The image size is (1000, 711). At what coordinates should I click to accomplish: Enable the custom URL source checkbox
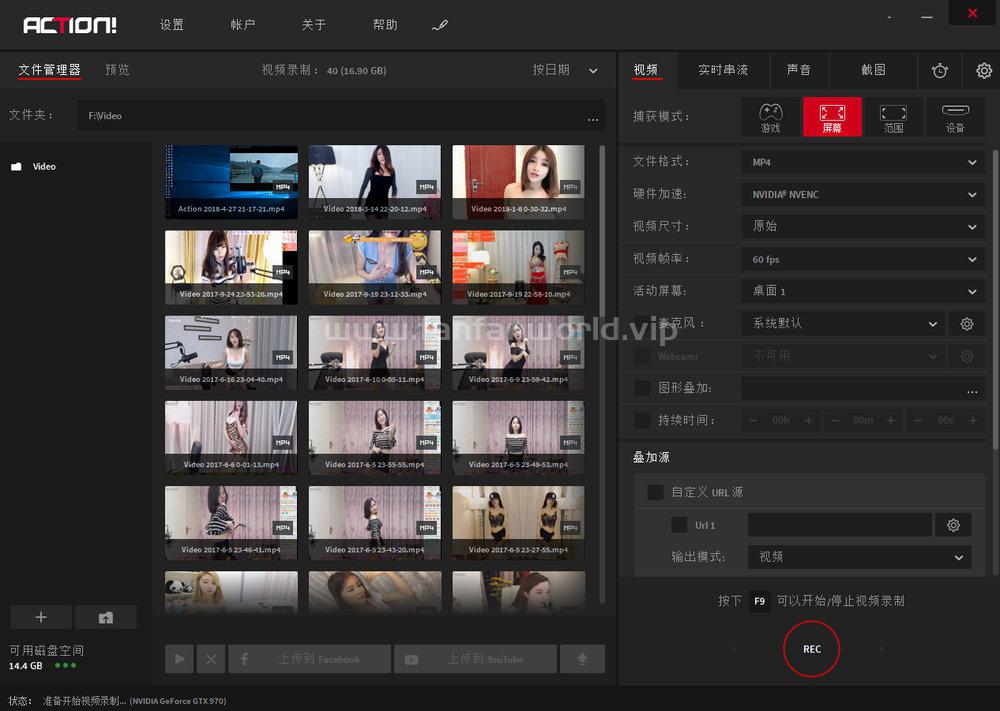coord(655,492)
